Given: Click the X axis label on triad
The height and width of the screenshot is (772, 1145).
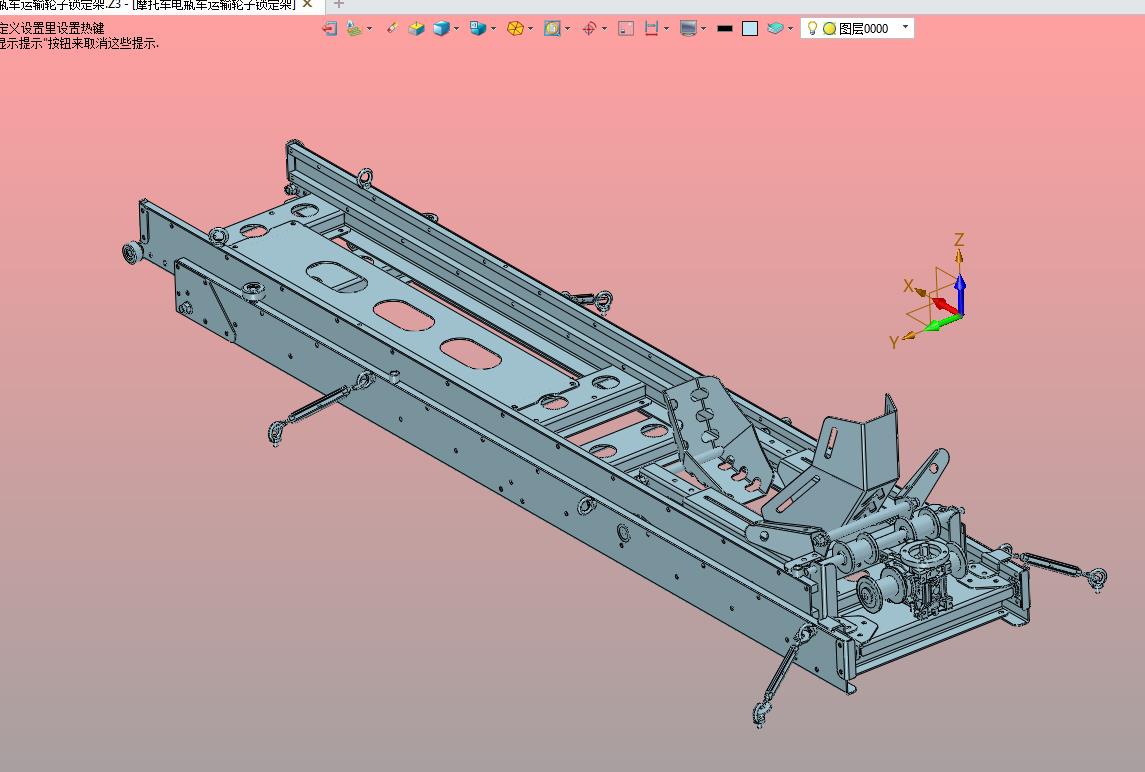Looking at the screenshot, I should tap(908, 286).
